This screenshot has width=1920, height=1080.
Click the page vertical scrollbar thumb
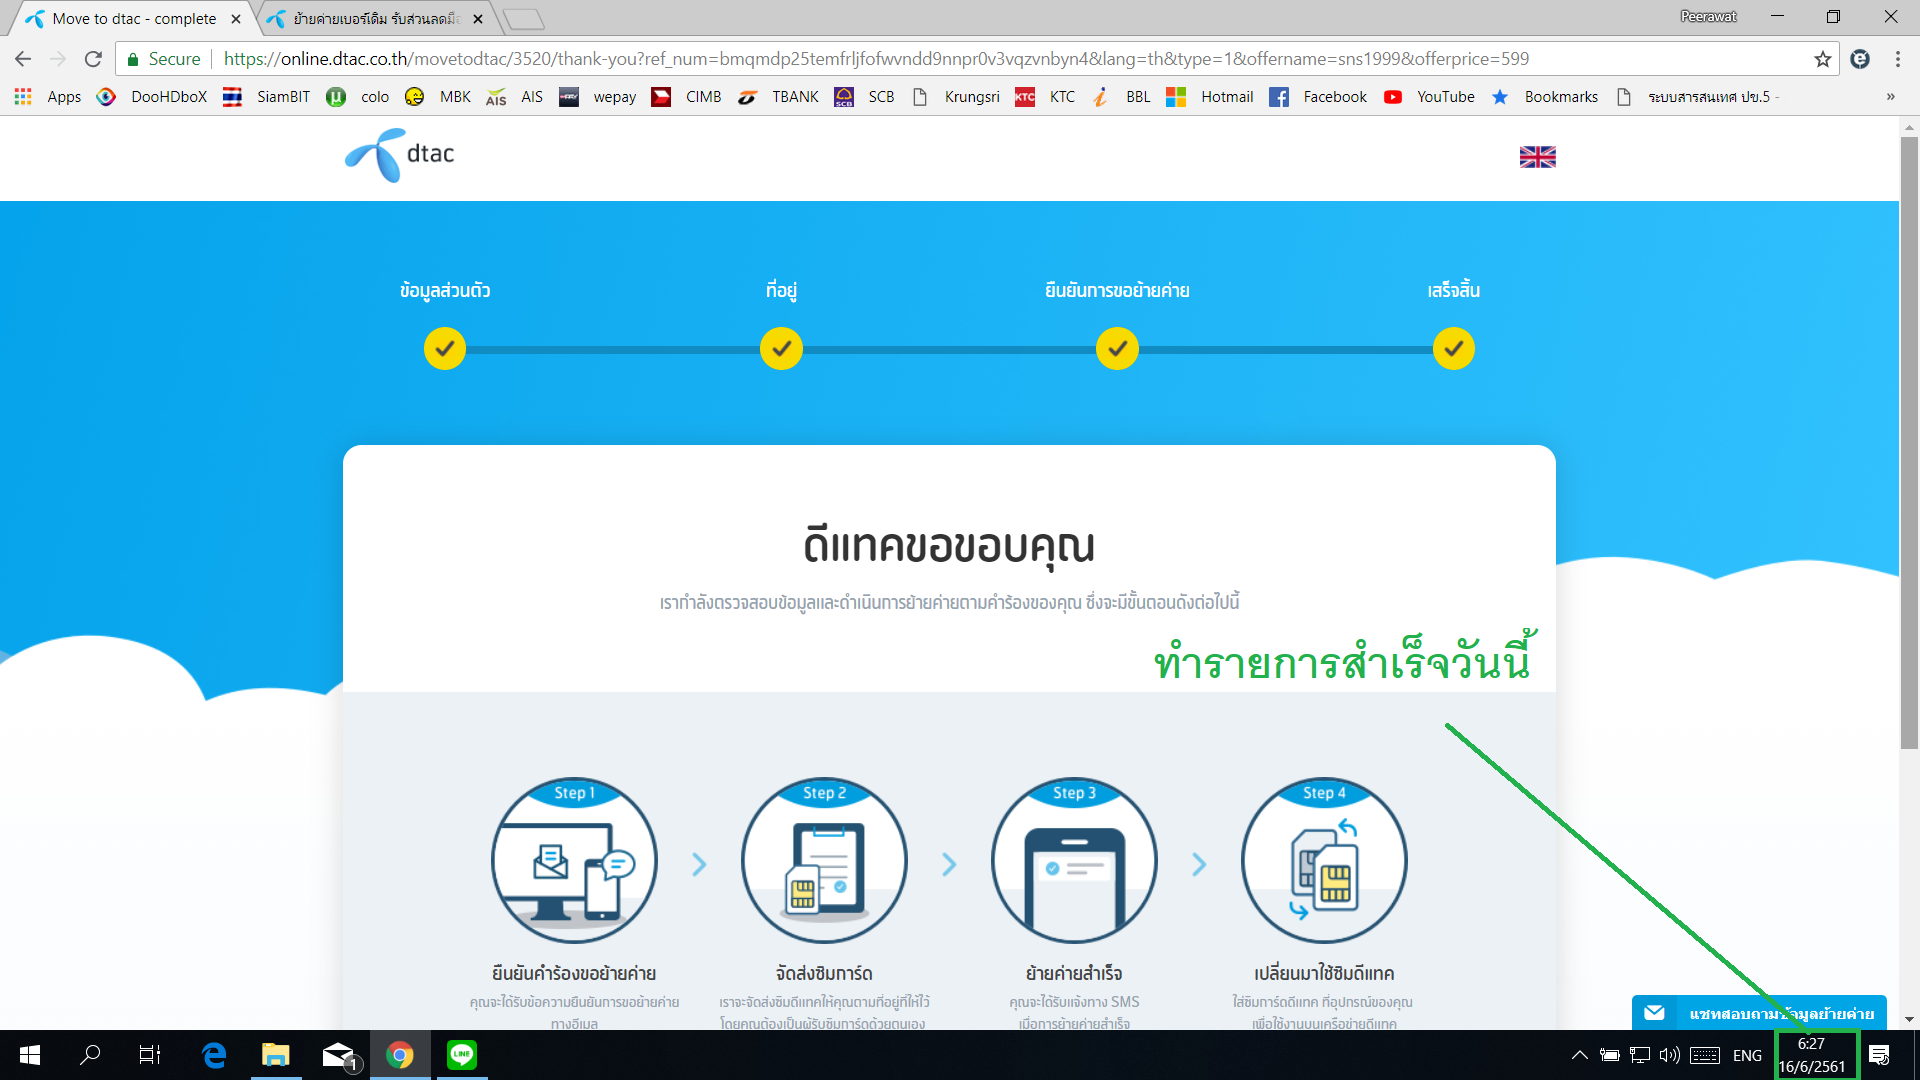[1909, 440]
